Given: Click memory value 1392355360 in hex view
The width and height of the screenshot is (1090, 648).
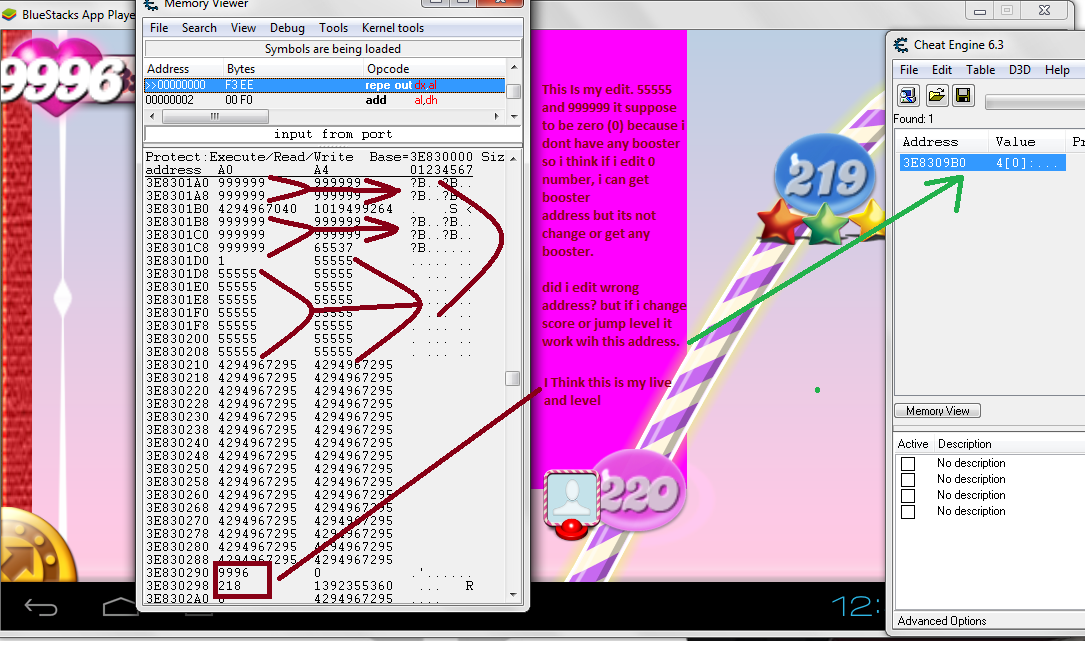Looking at the screenshot, I should click(353, 586).
